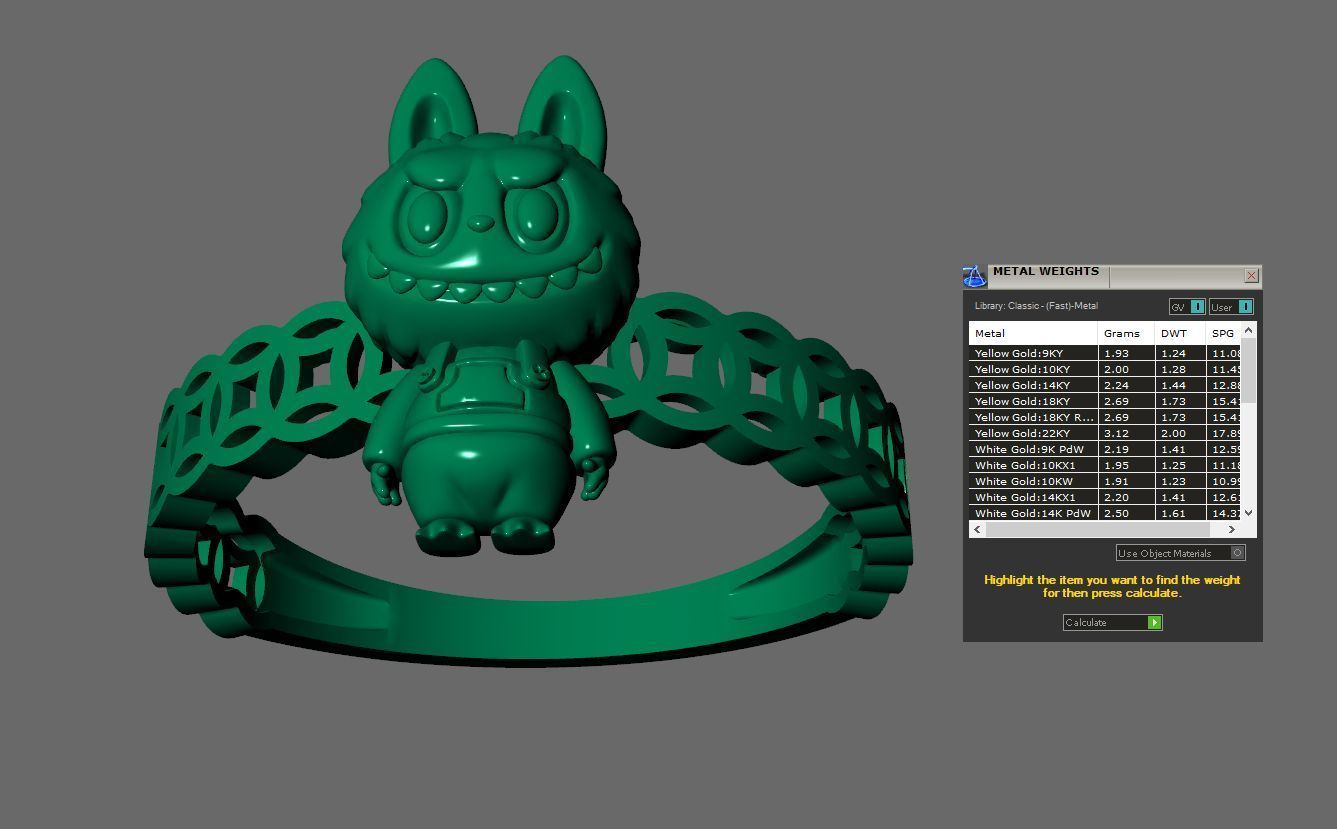
Task: Click the 1.93 grams value
Action: coord(1116,353)
